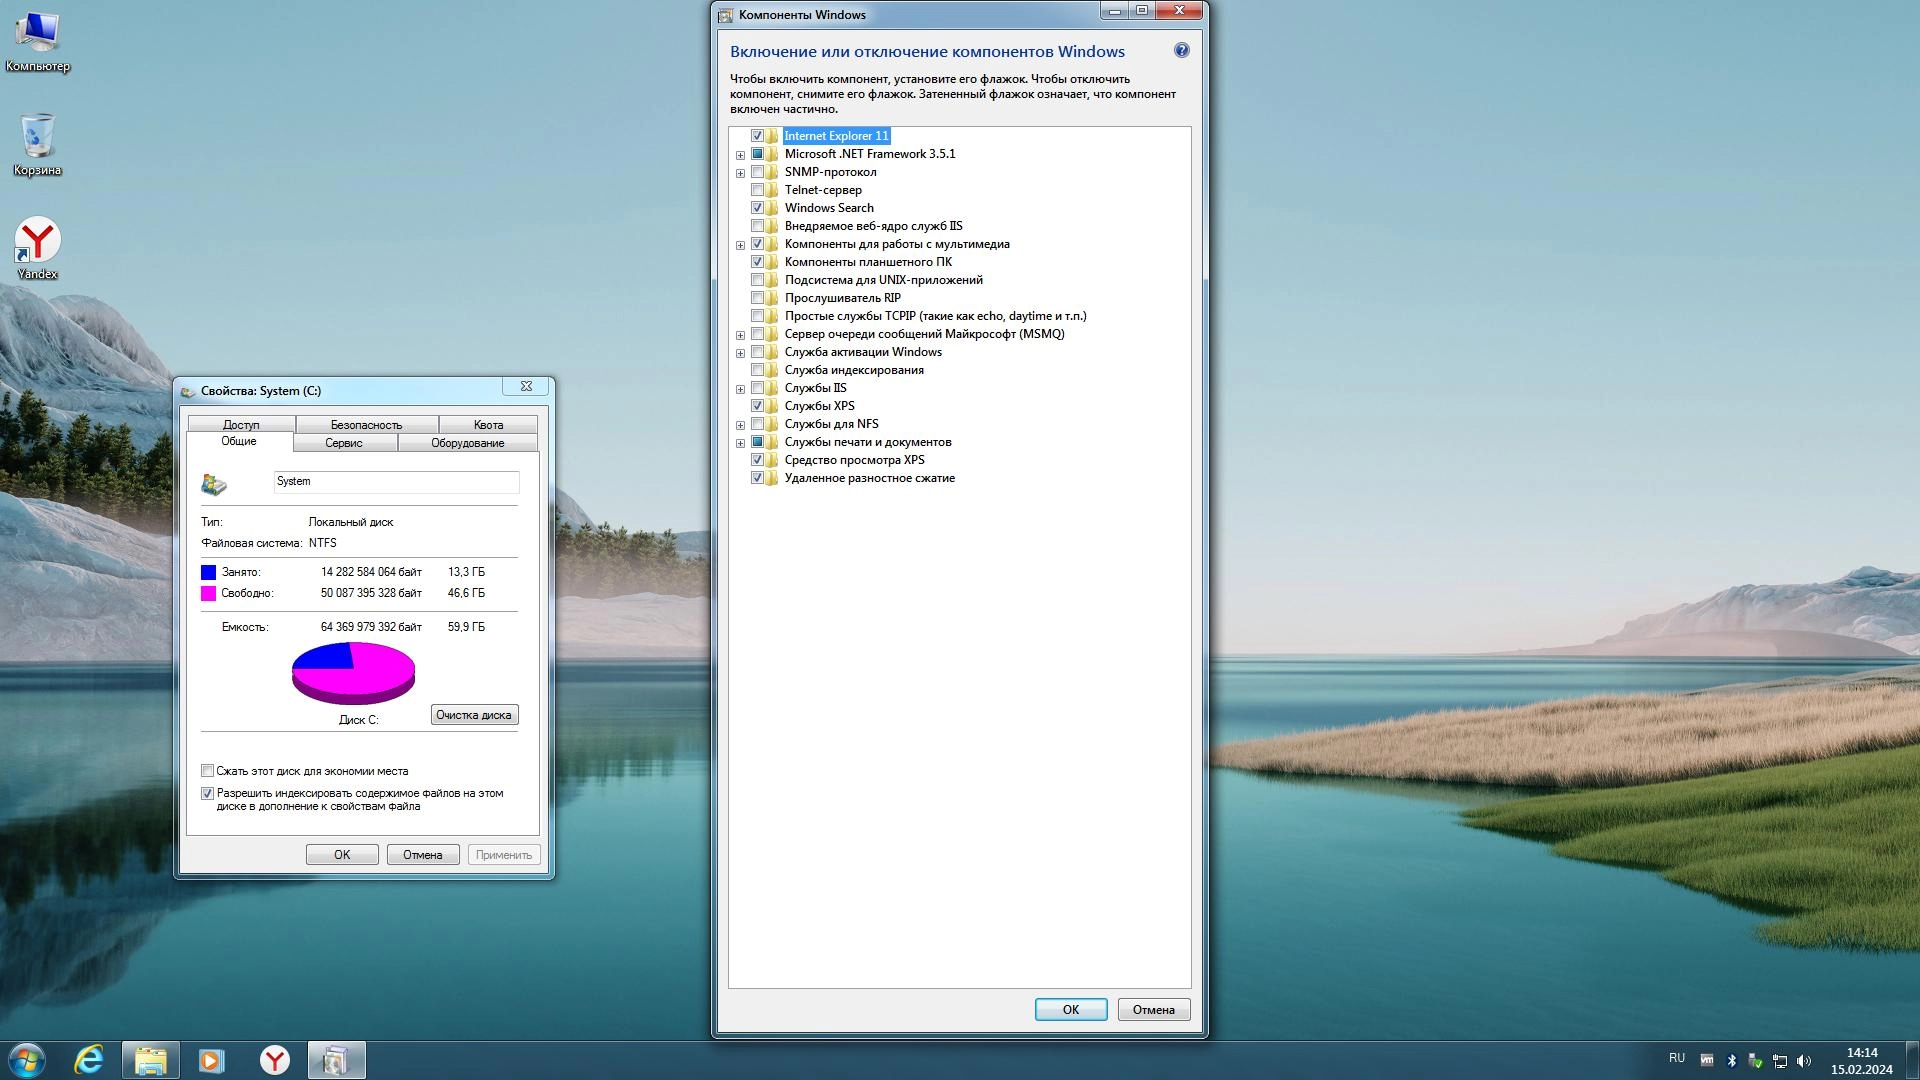
Task: Expand Microsoft .NET Framework 3.5.1 node
Action: 740,155
